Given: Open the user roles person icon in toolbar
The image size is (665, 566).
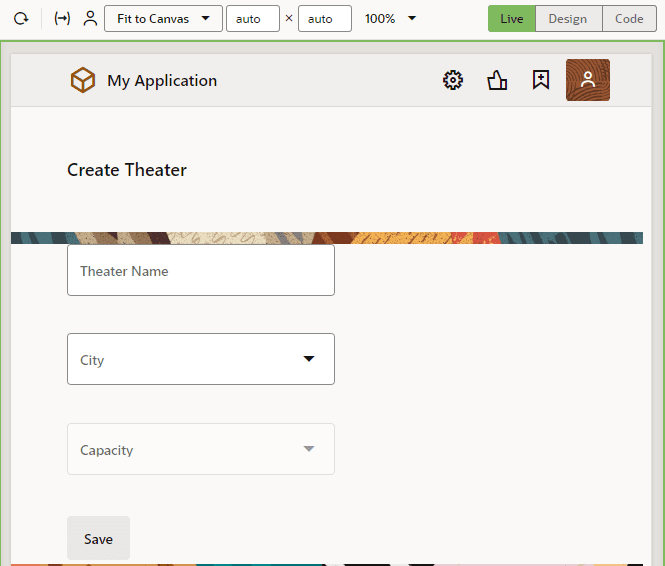Looking at the screenshot, I should [90, 19].
